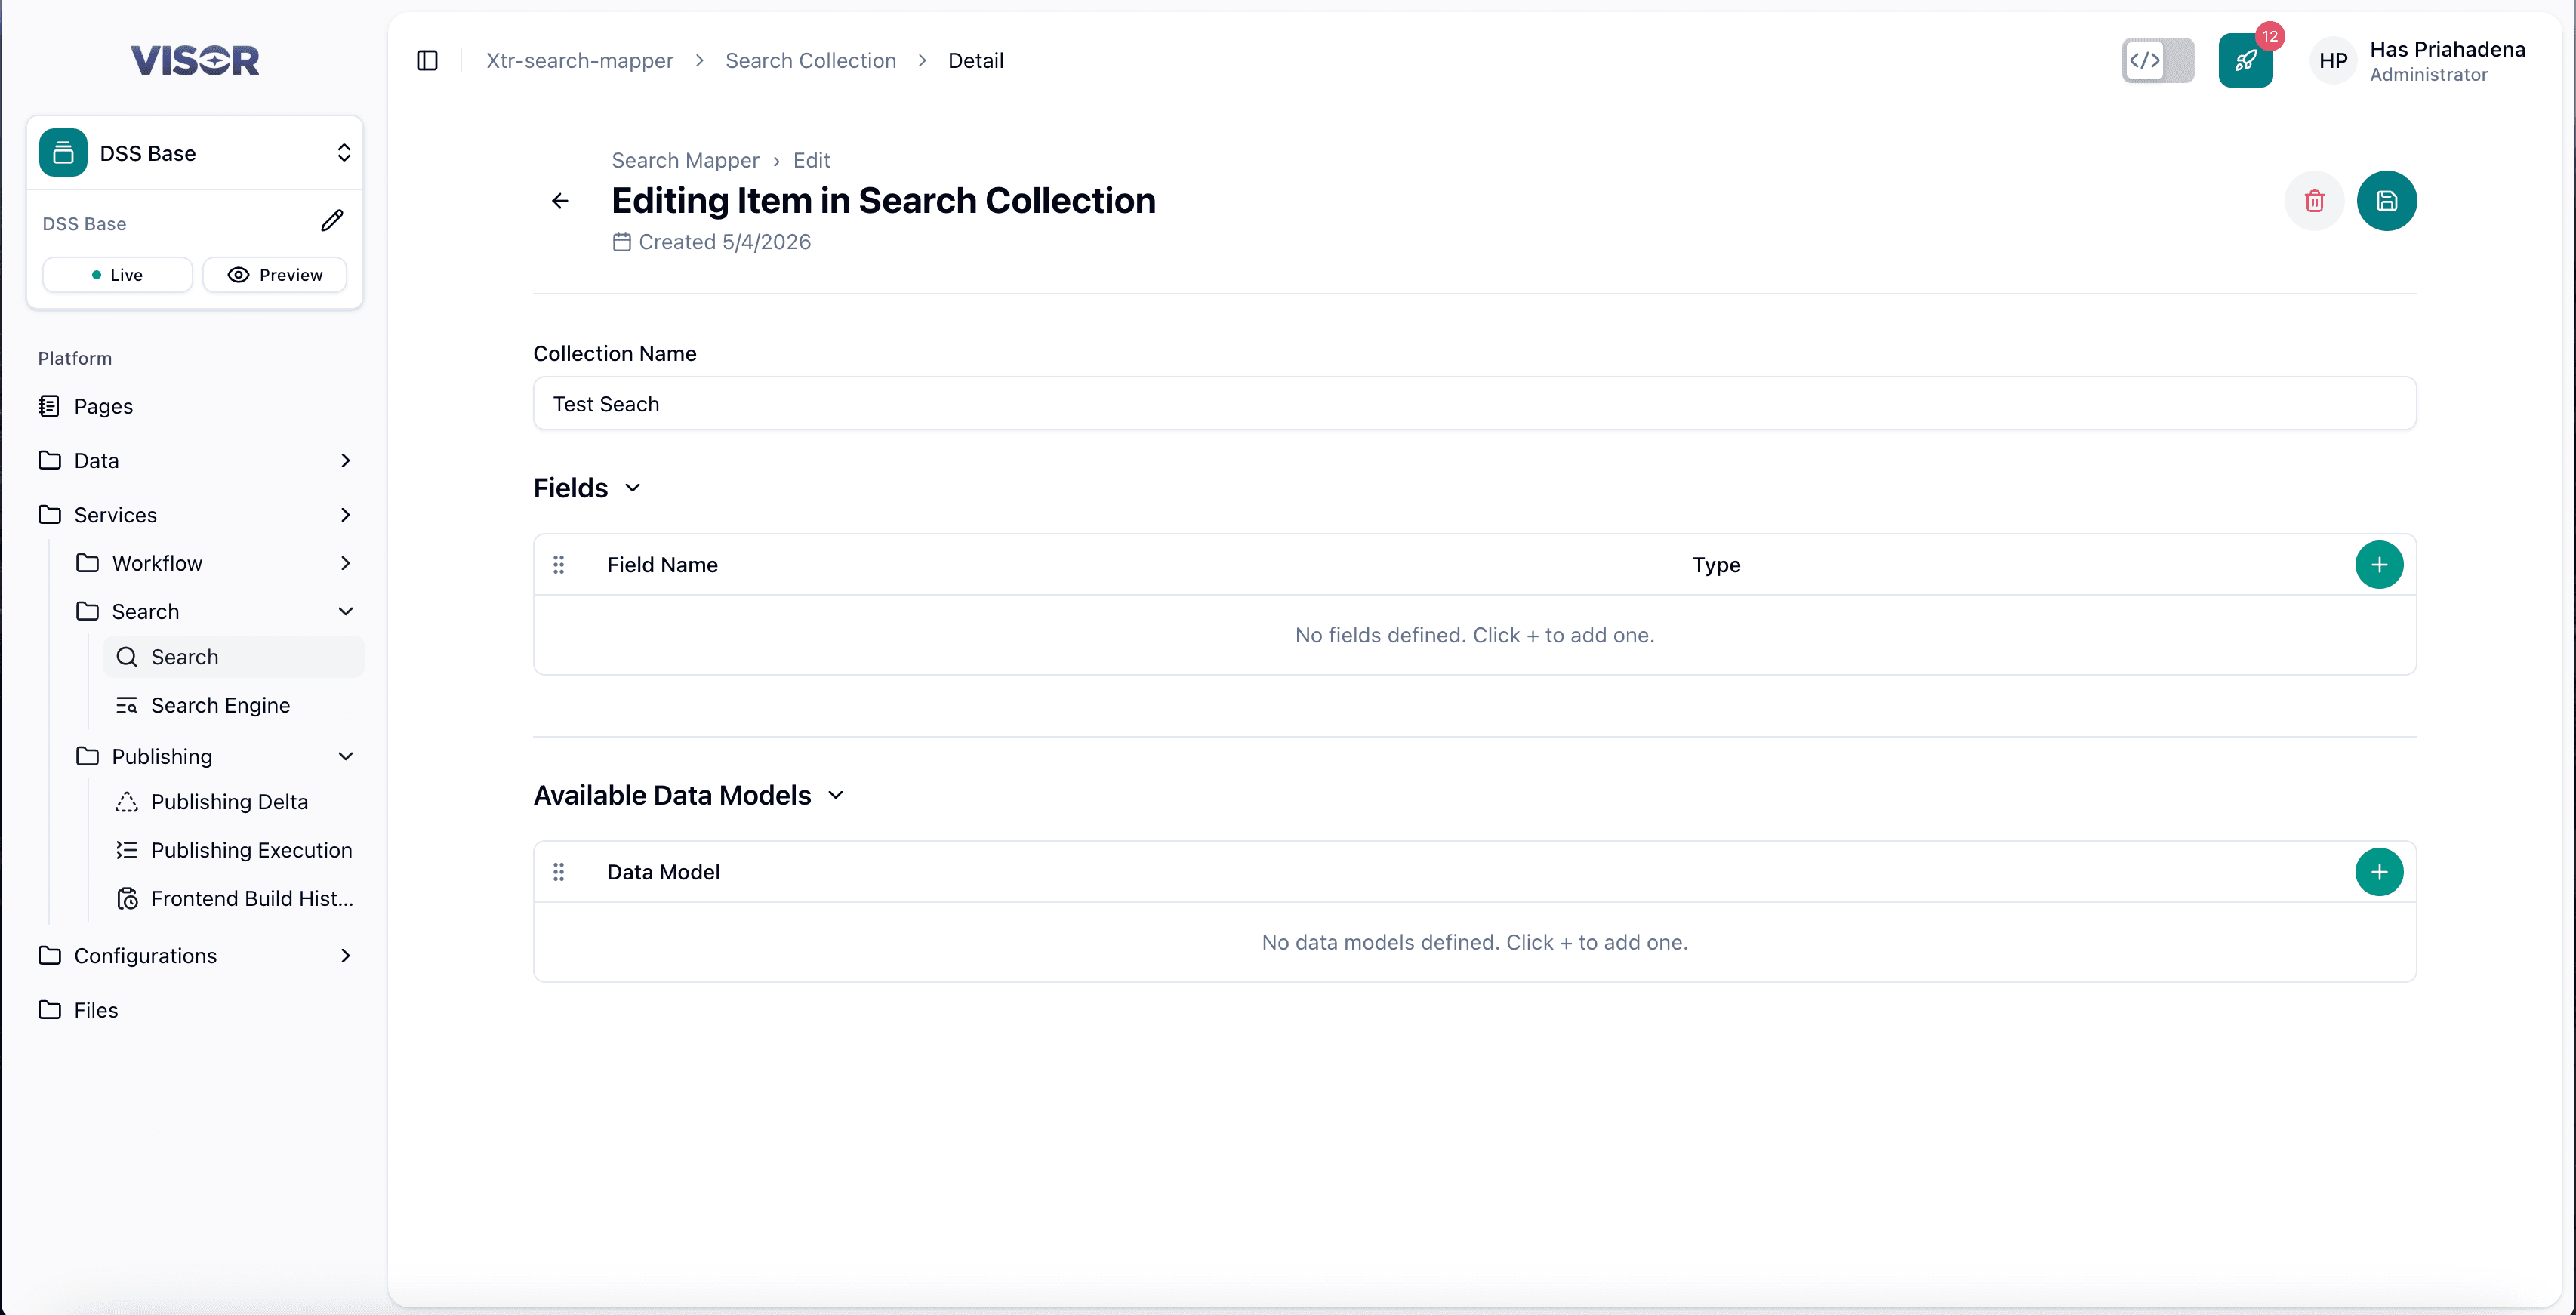The height and width of the screenshot is (1315, 2576).
Task: Add a data model with plus button
Action: click(x=2379, y=872)
